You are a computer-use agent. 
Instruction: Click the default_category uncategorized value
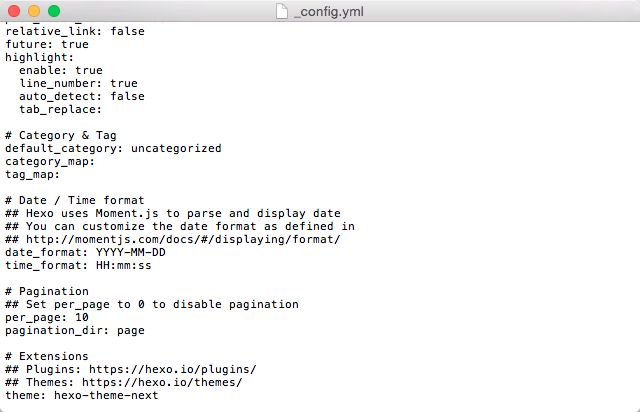pyautogui.click(x=176, y=148)
